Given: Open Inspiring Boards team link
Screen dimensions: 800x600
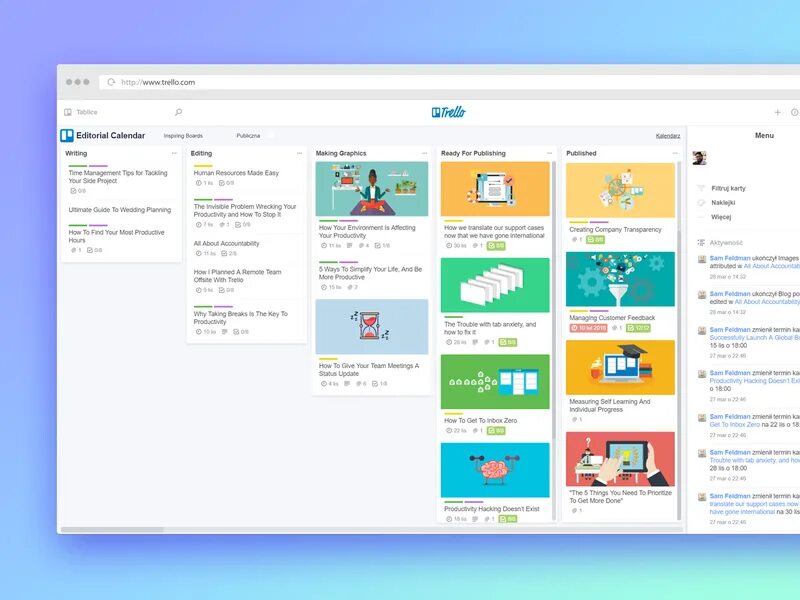Looking at the screenshot, I should click(183, 136).
